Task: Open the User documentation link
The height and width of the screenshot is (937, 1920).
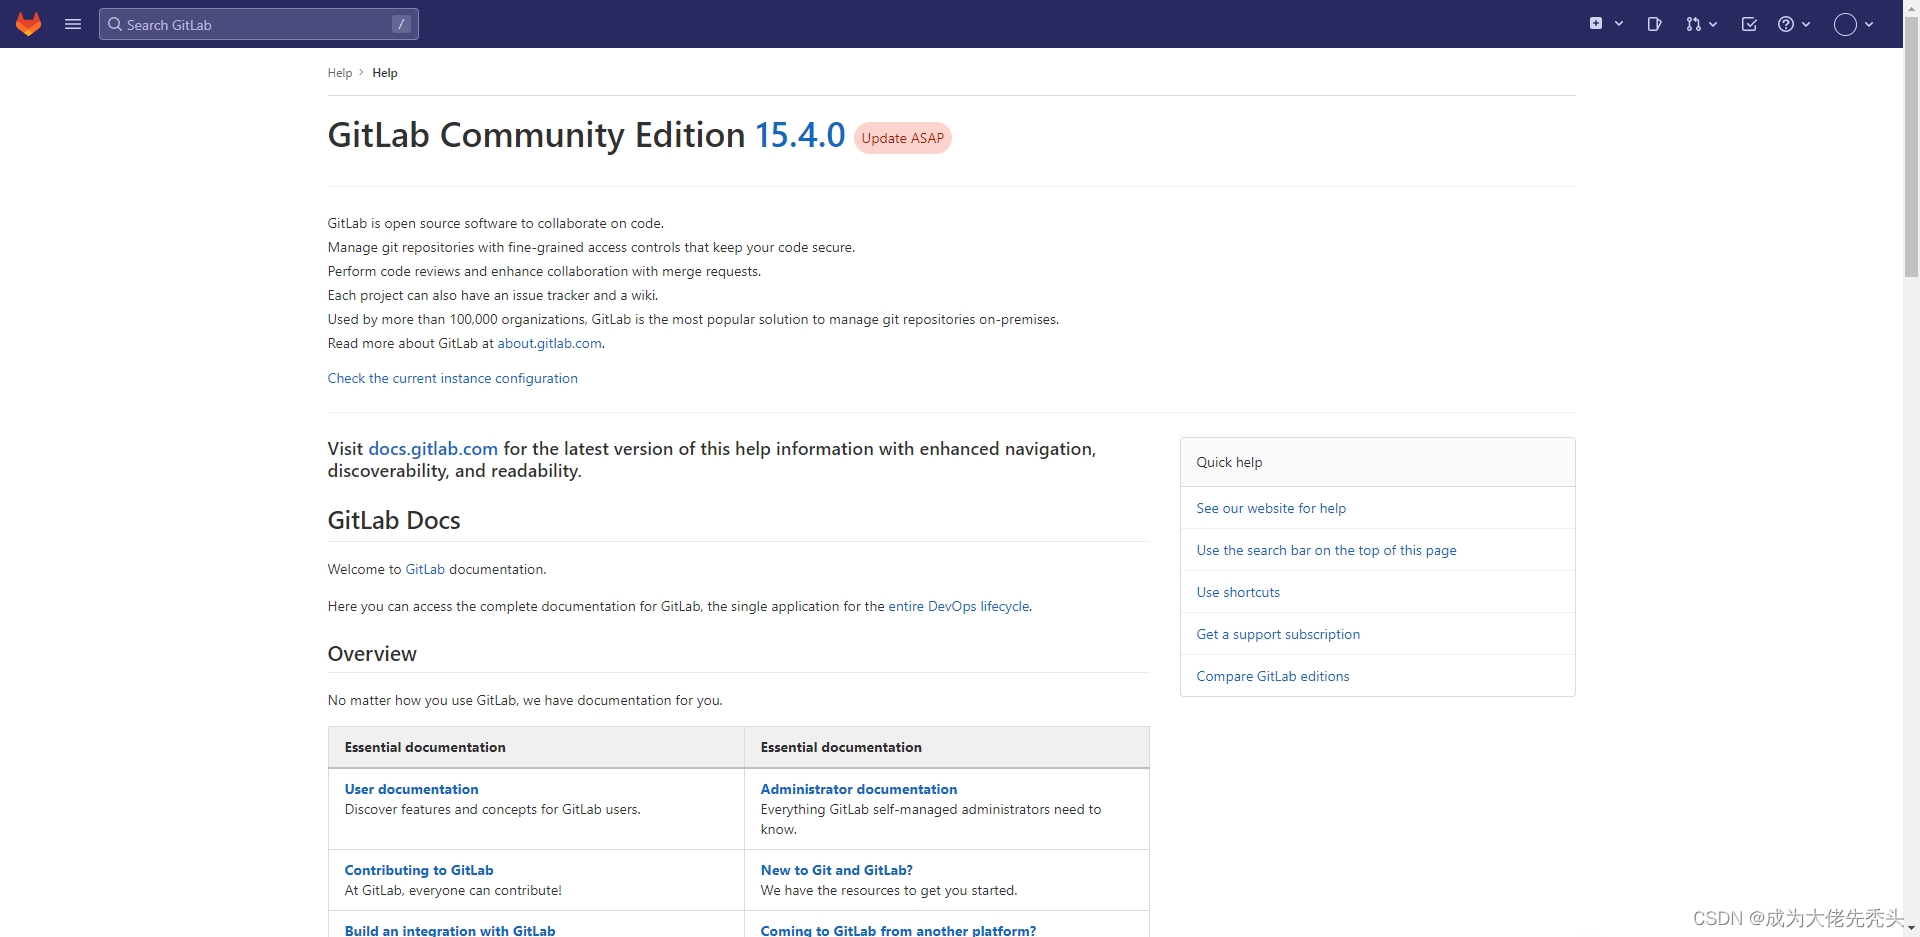Action: coord(411,789)
